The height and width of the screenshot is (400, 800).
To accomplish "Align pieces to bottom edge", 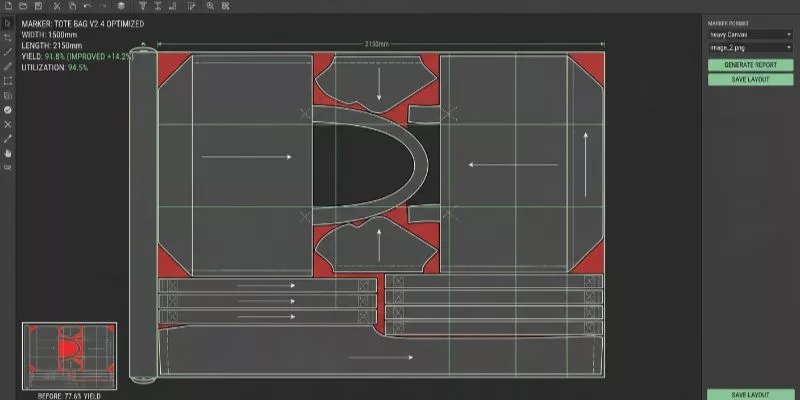I will (173, 6).
